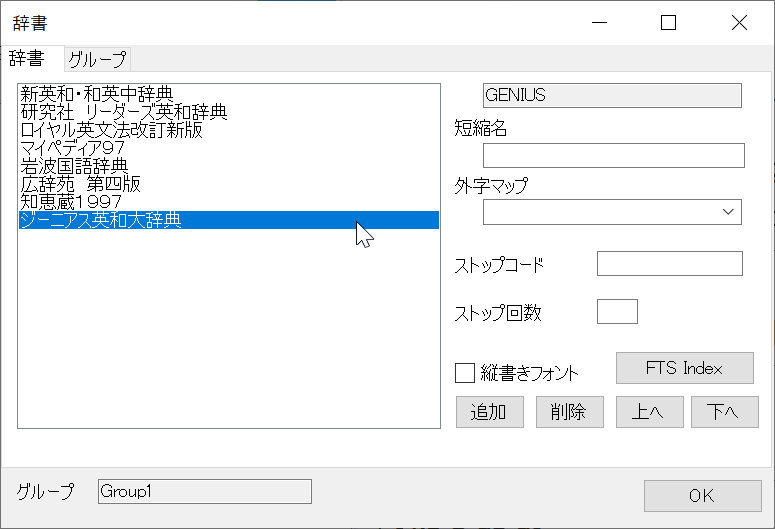Select ロイヤル英文法改訂新版 entry

click(x=229, y=130)
